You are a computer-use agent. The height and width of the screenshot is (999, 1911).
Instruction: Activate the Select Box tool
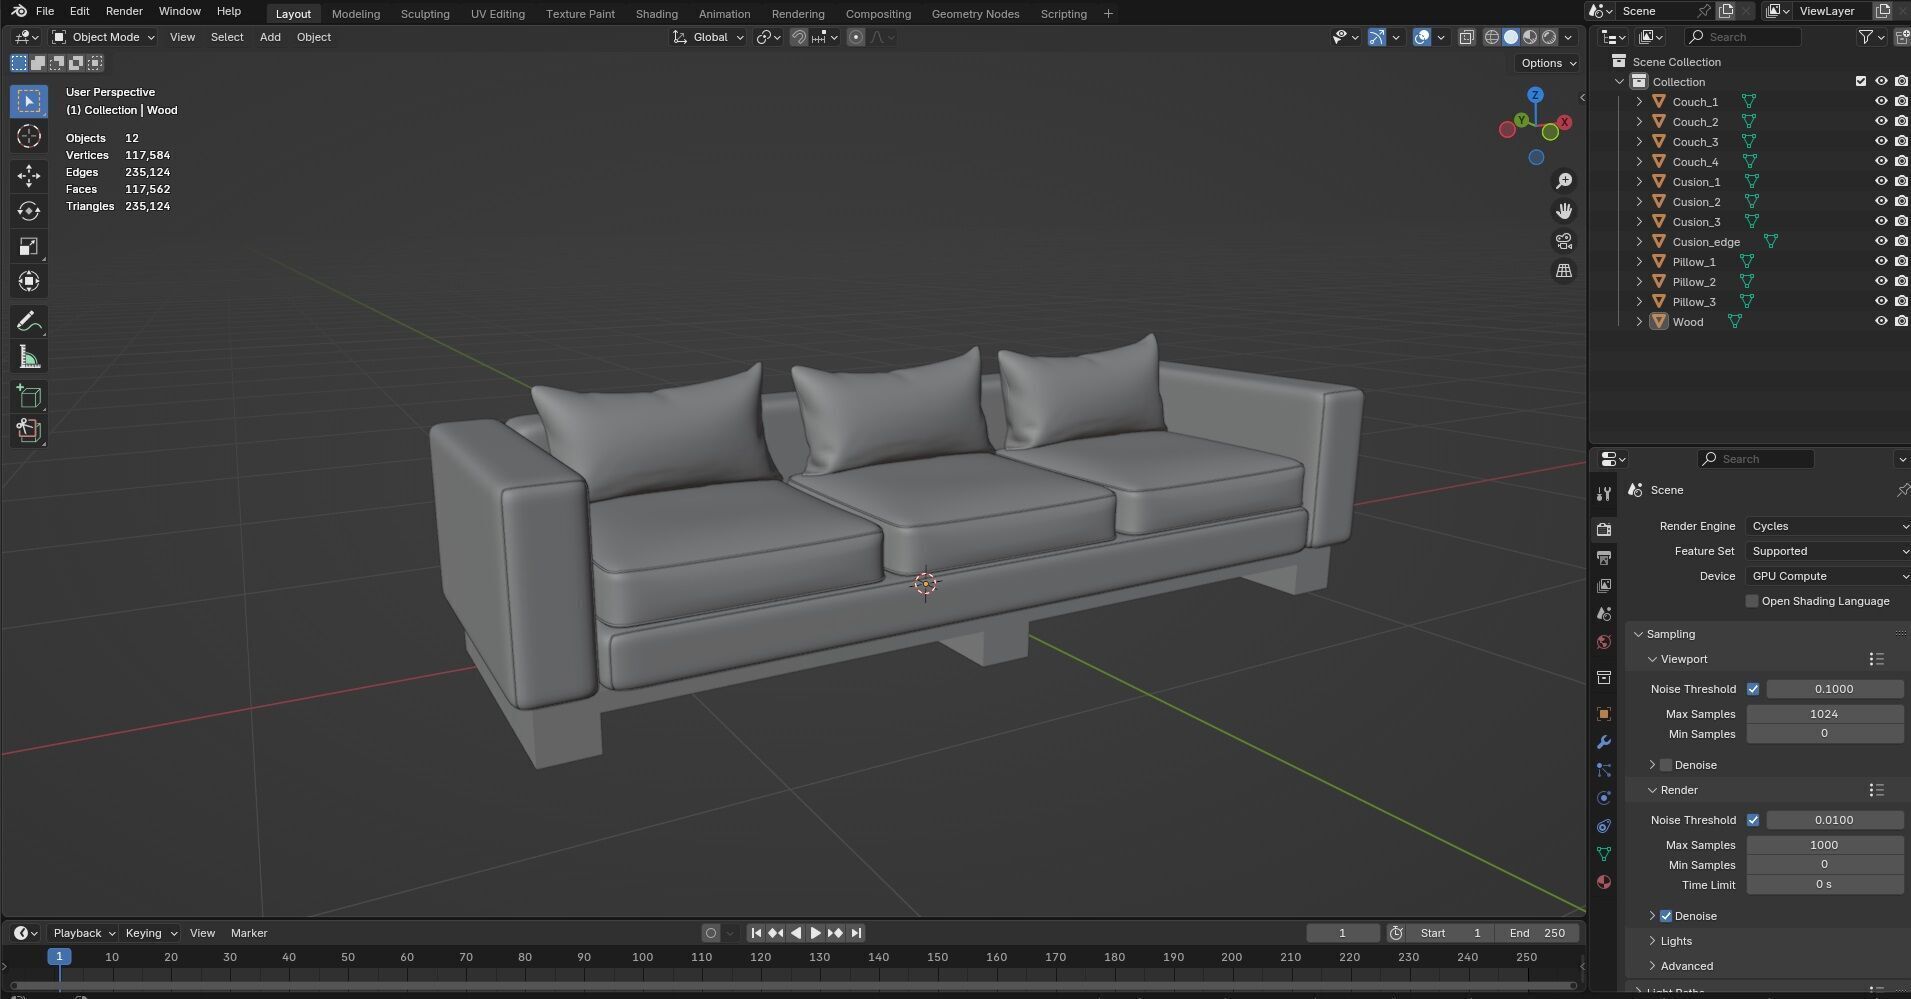point(29,101)
